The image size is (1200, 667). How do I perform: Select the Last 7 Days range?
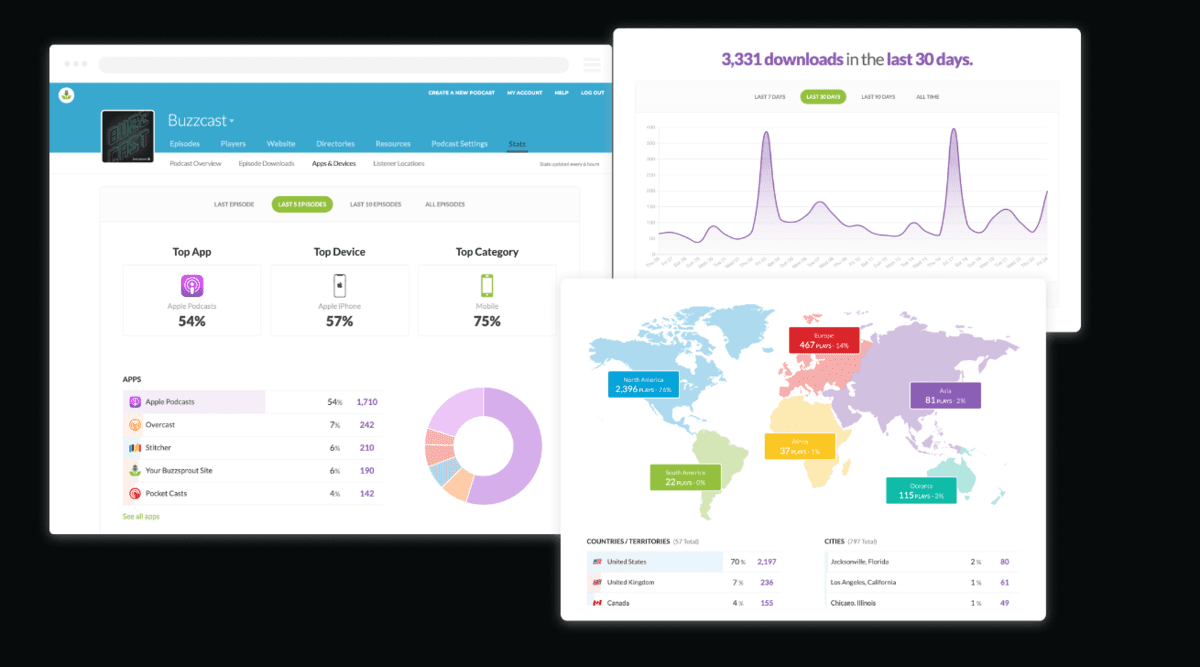coord(770,97)
